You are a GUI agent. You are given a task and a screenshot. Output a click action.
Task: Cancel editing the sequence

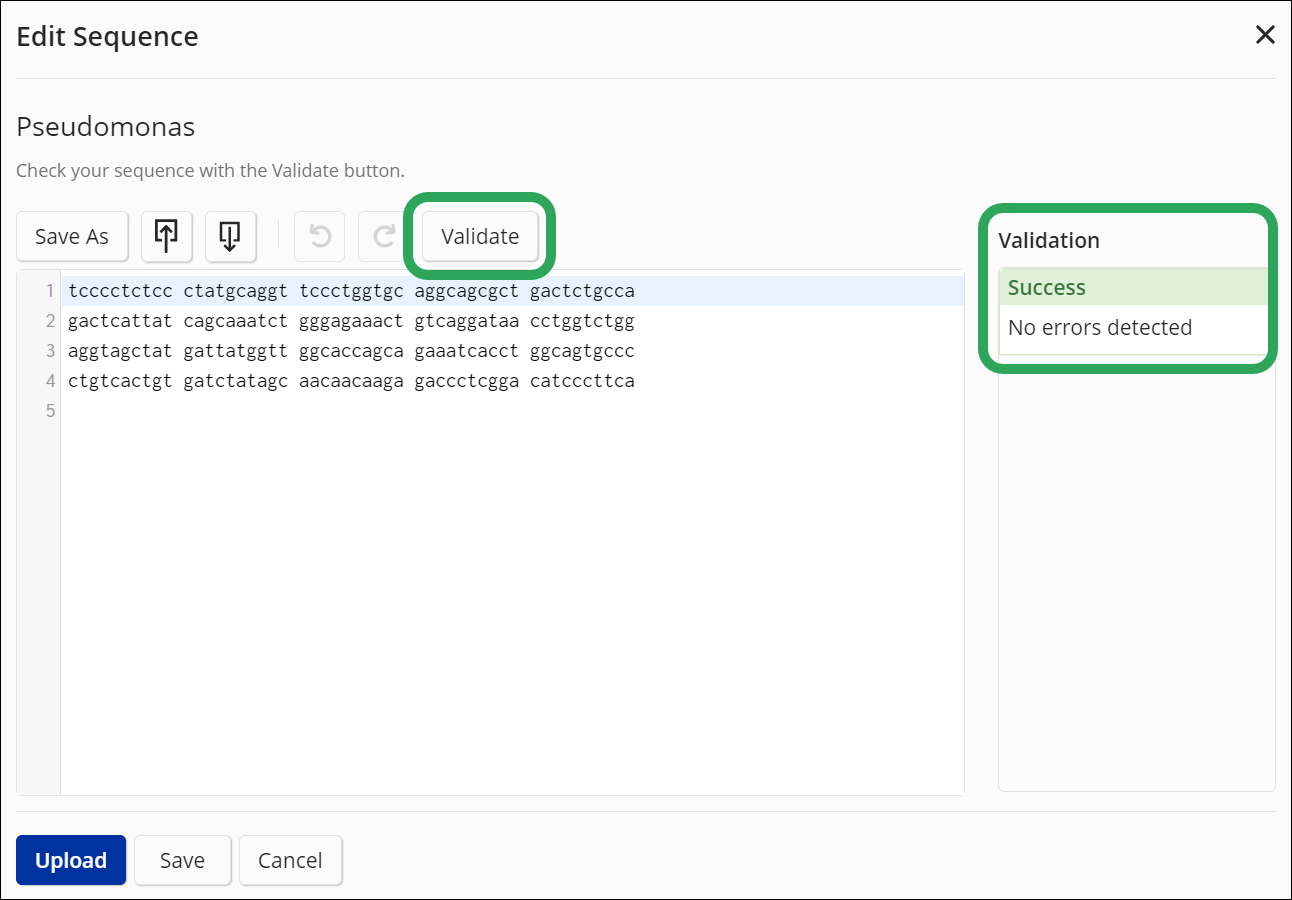(290, 860)
